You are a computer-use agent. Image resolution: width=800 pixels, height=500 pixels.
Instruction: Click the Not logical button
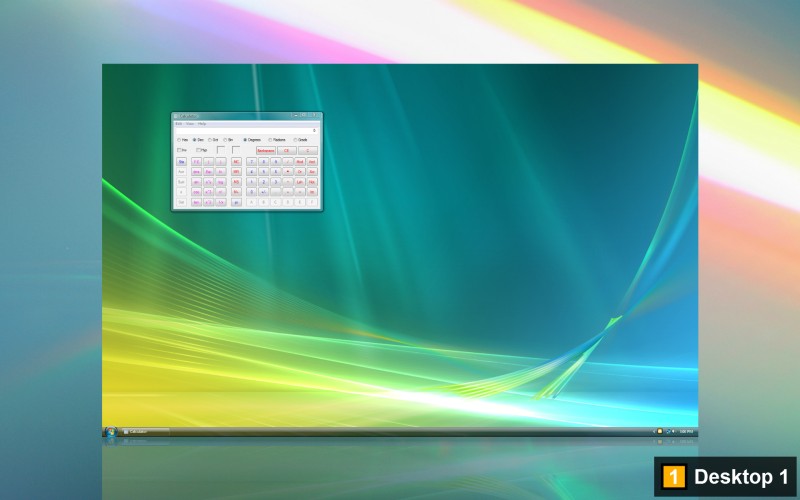click(312, 182)
